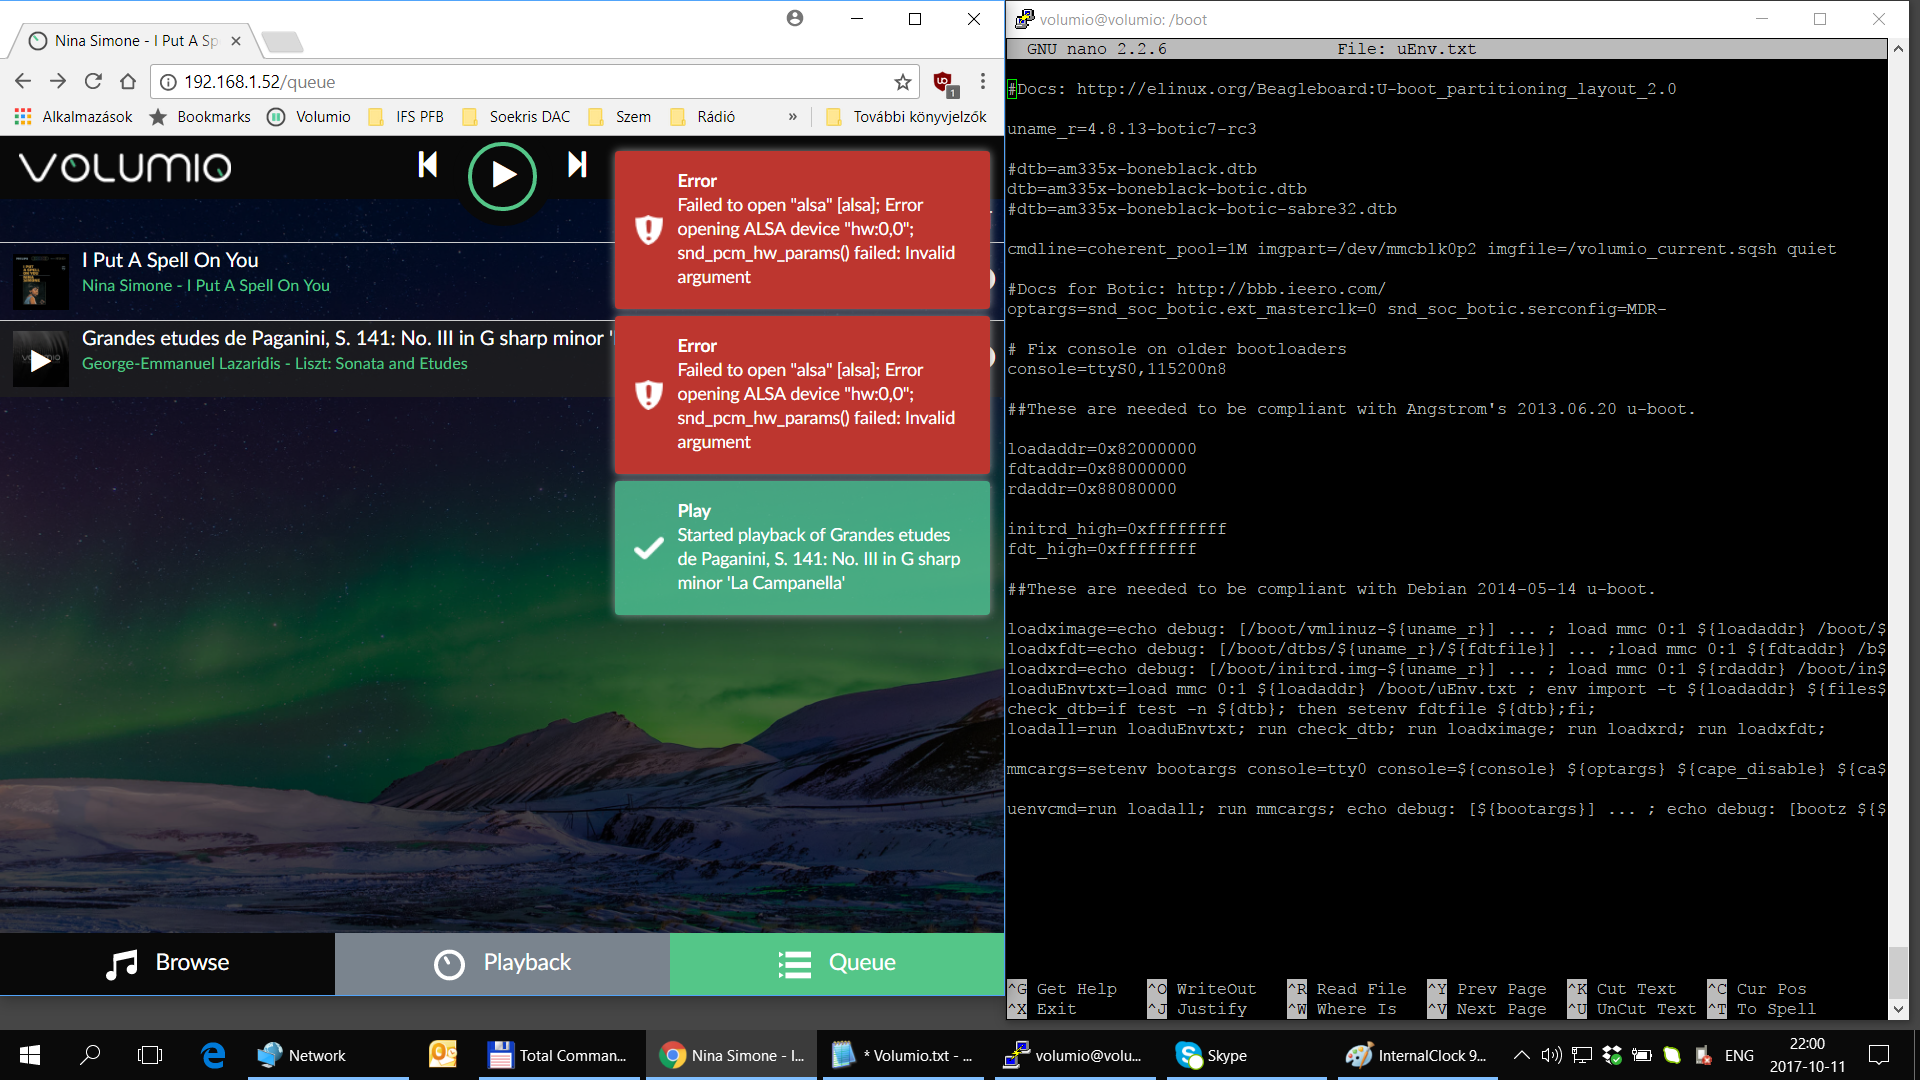Click the PuTTY scrollbar up arrow
The width and height of the screenshot is (1920, 1080).
point(1898,48)
